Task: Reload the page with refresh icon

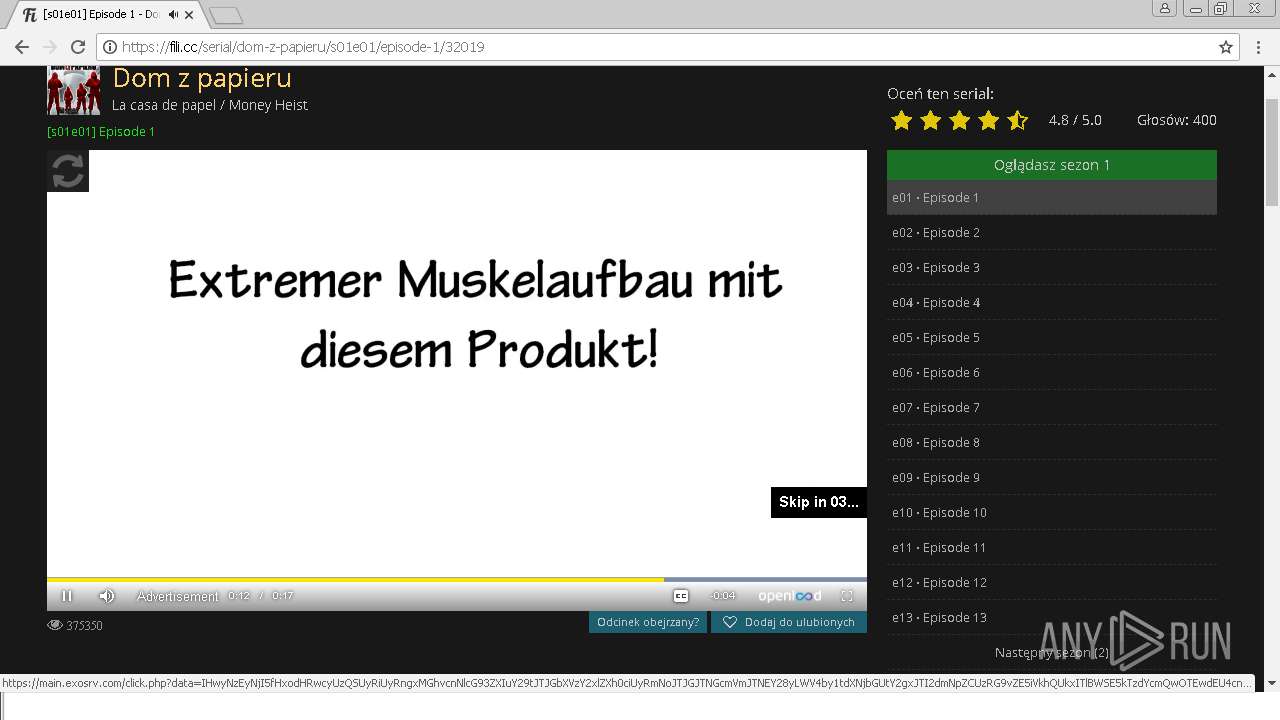Action: (x=78, y=47)
